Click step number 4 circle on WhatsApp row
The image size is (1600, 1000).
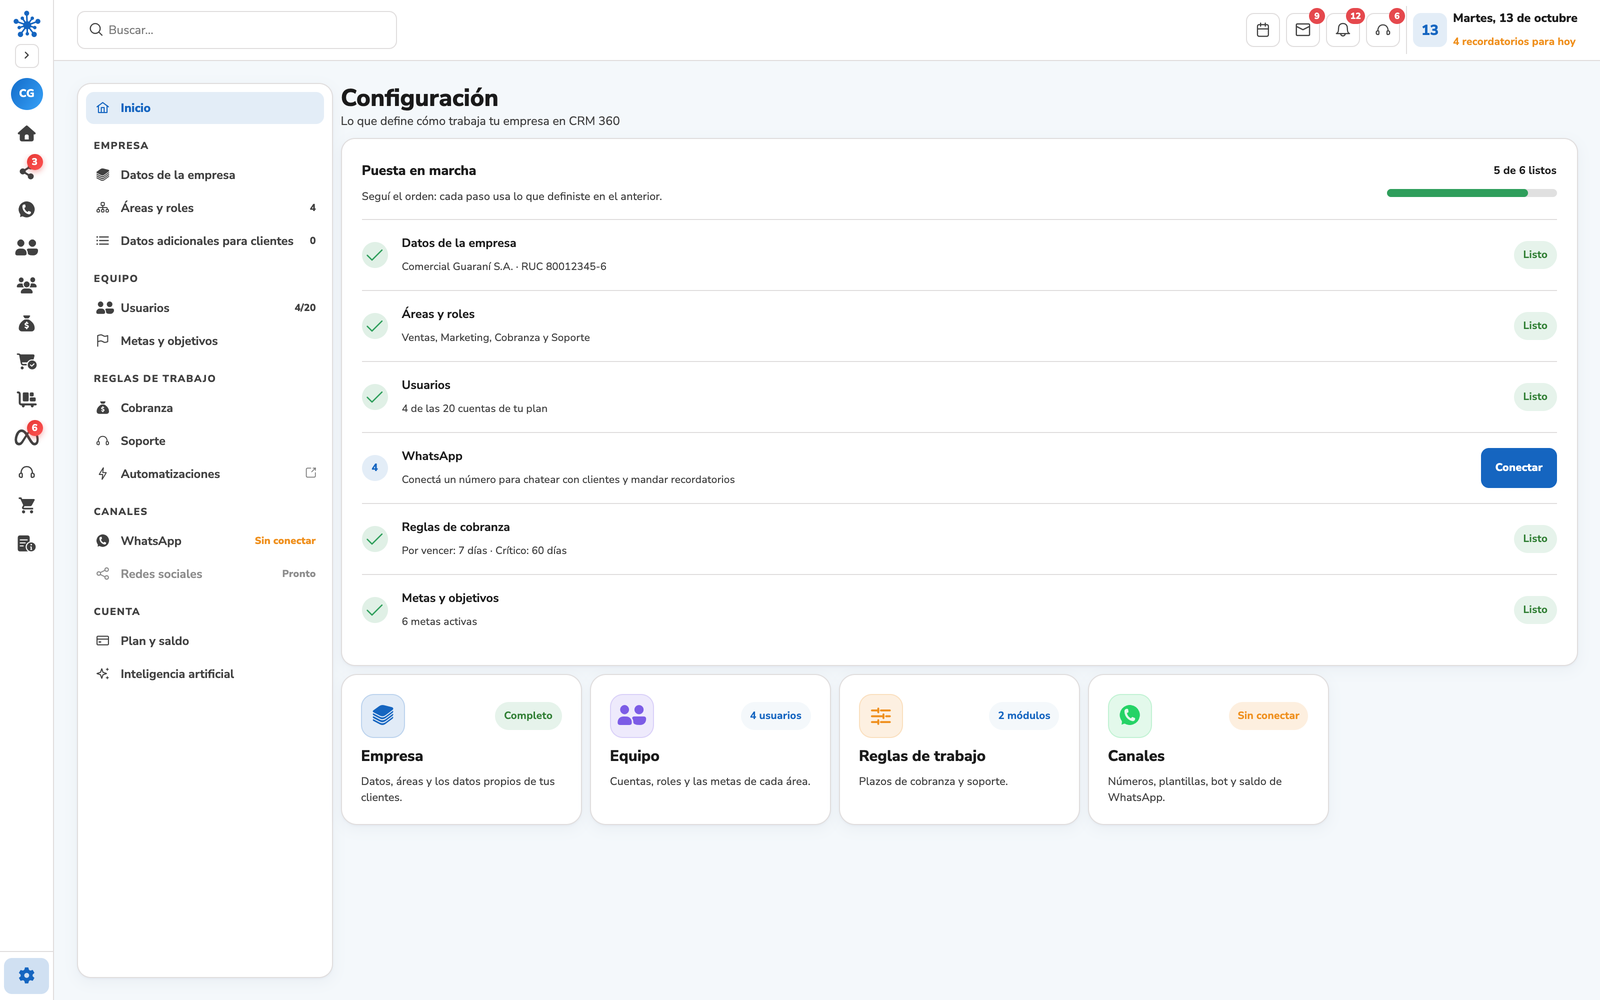(375, 468)
